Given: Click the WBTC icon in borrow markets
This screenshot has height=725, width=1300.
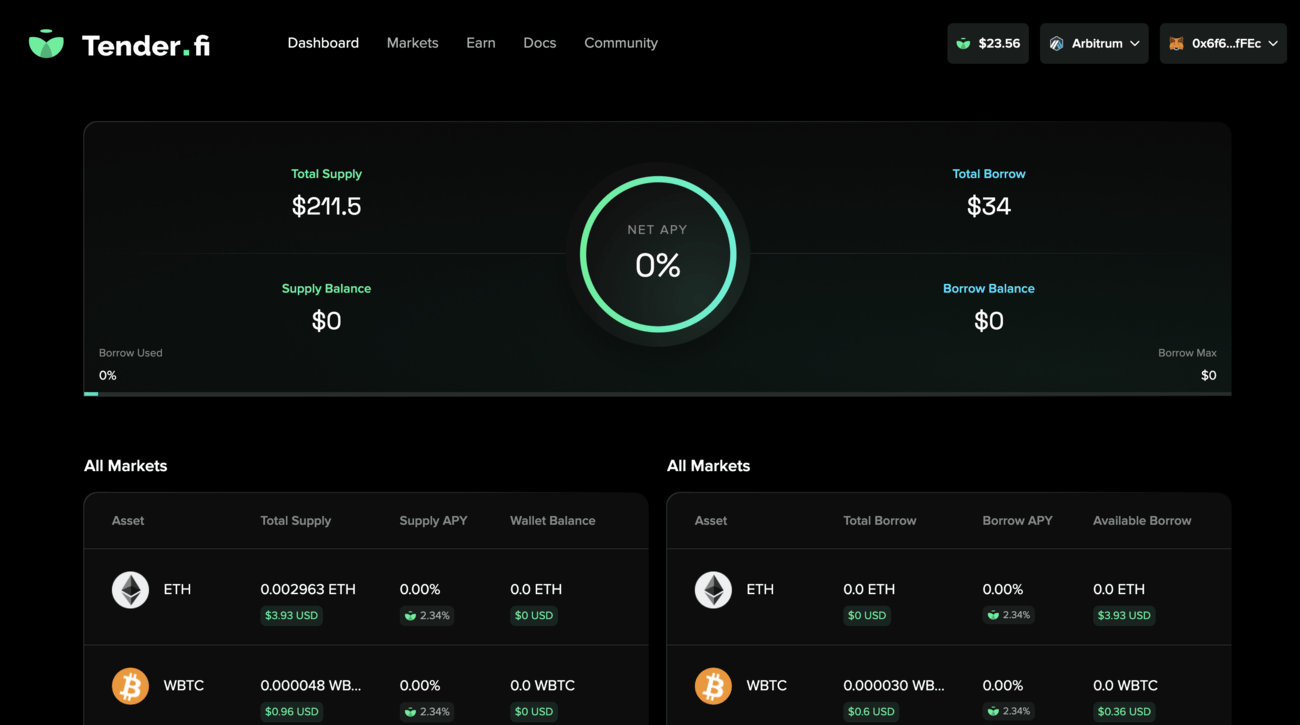Looking at the screenshot, I should point(713,686).
